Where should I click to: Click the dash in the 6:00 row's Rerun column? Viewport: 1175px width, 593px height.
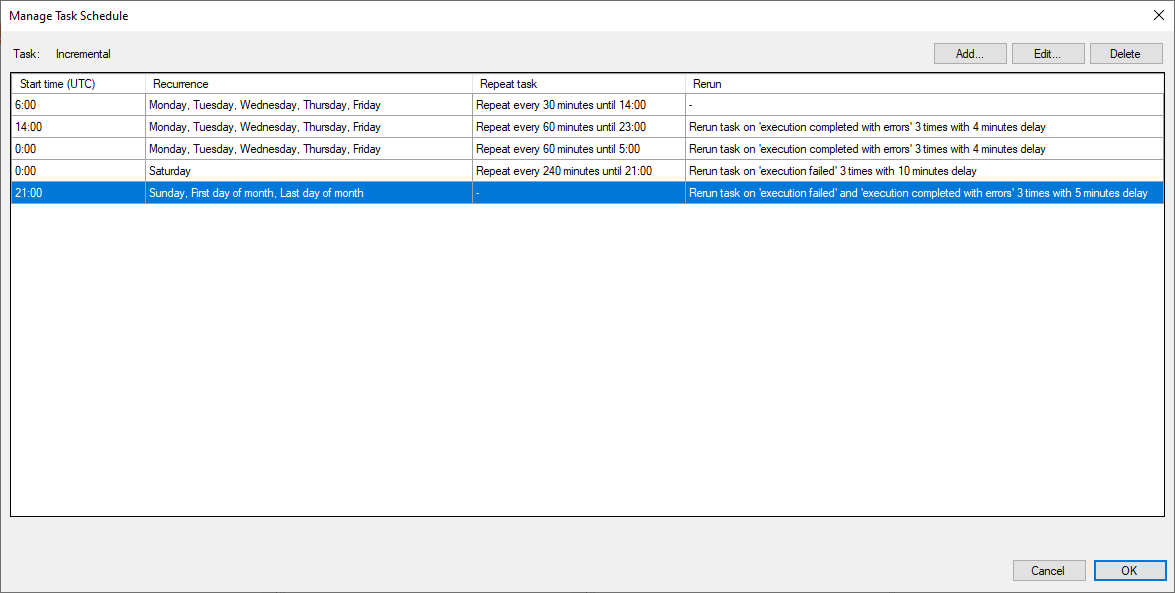click(x=690, y=106)
